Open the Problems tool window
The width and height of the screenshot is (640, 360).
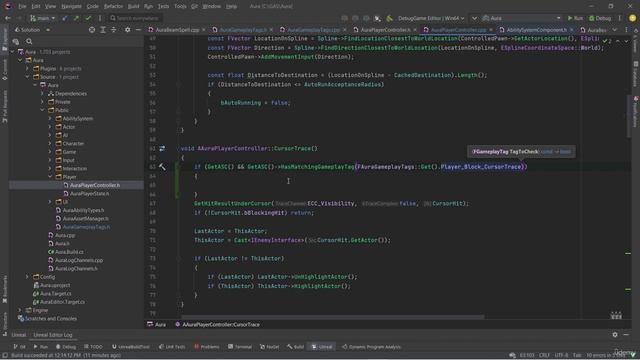[x=207, y=347]
